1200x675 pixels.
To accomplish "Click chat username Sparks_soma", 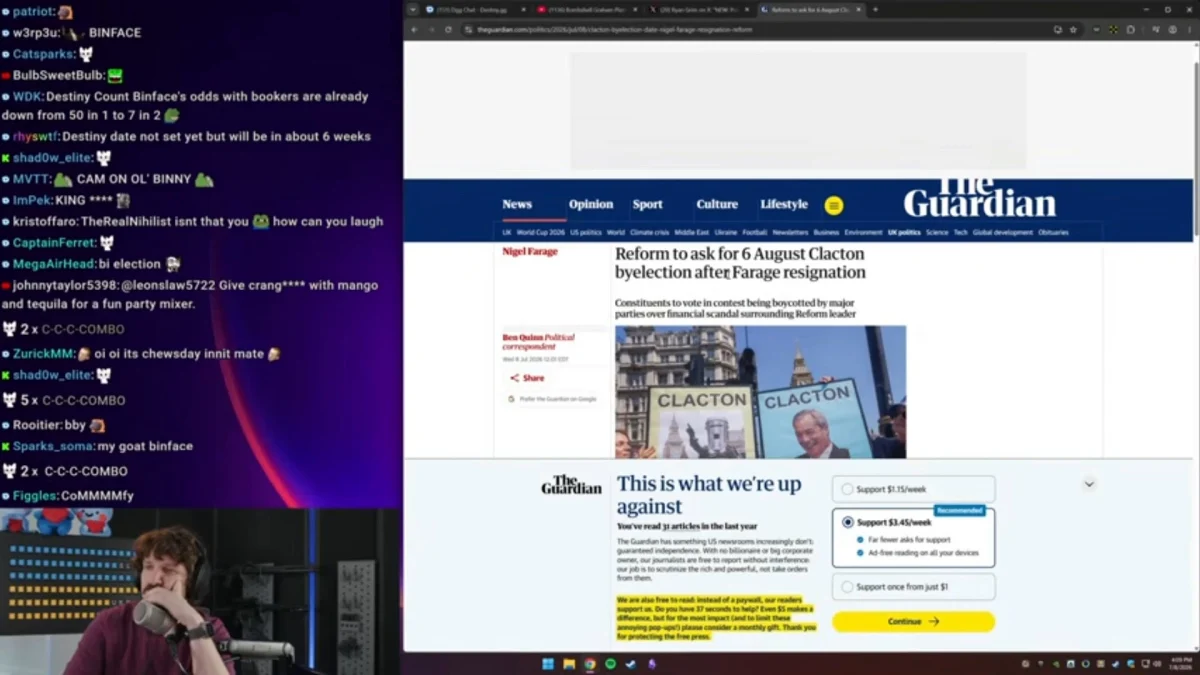I will (52, 446).
